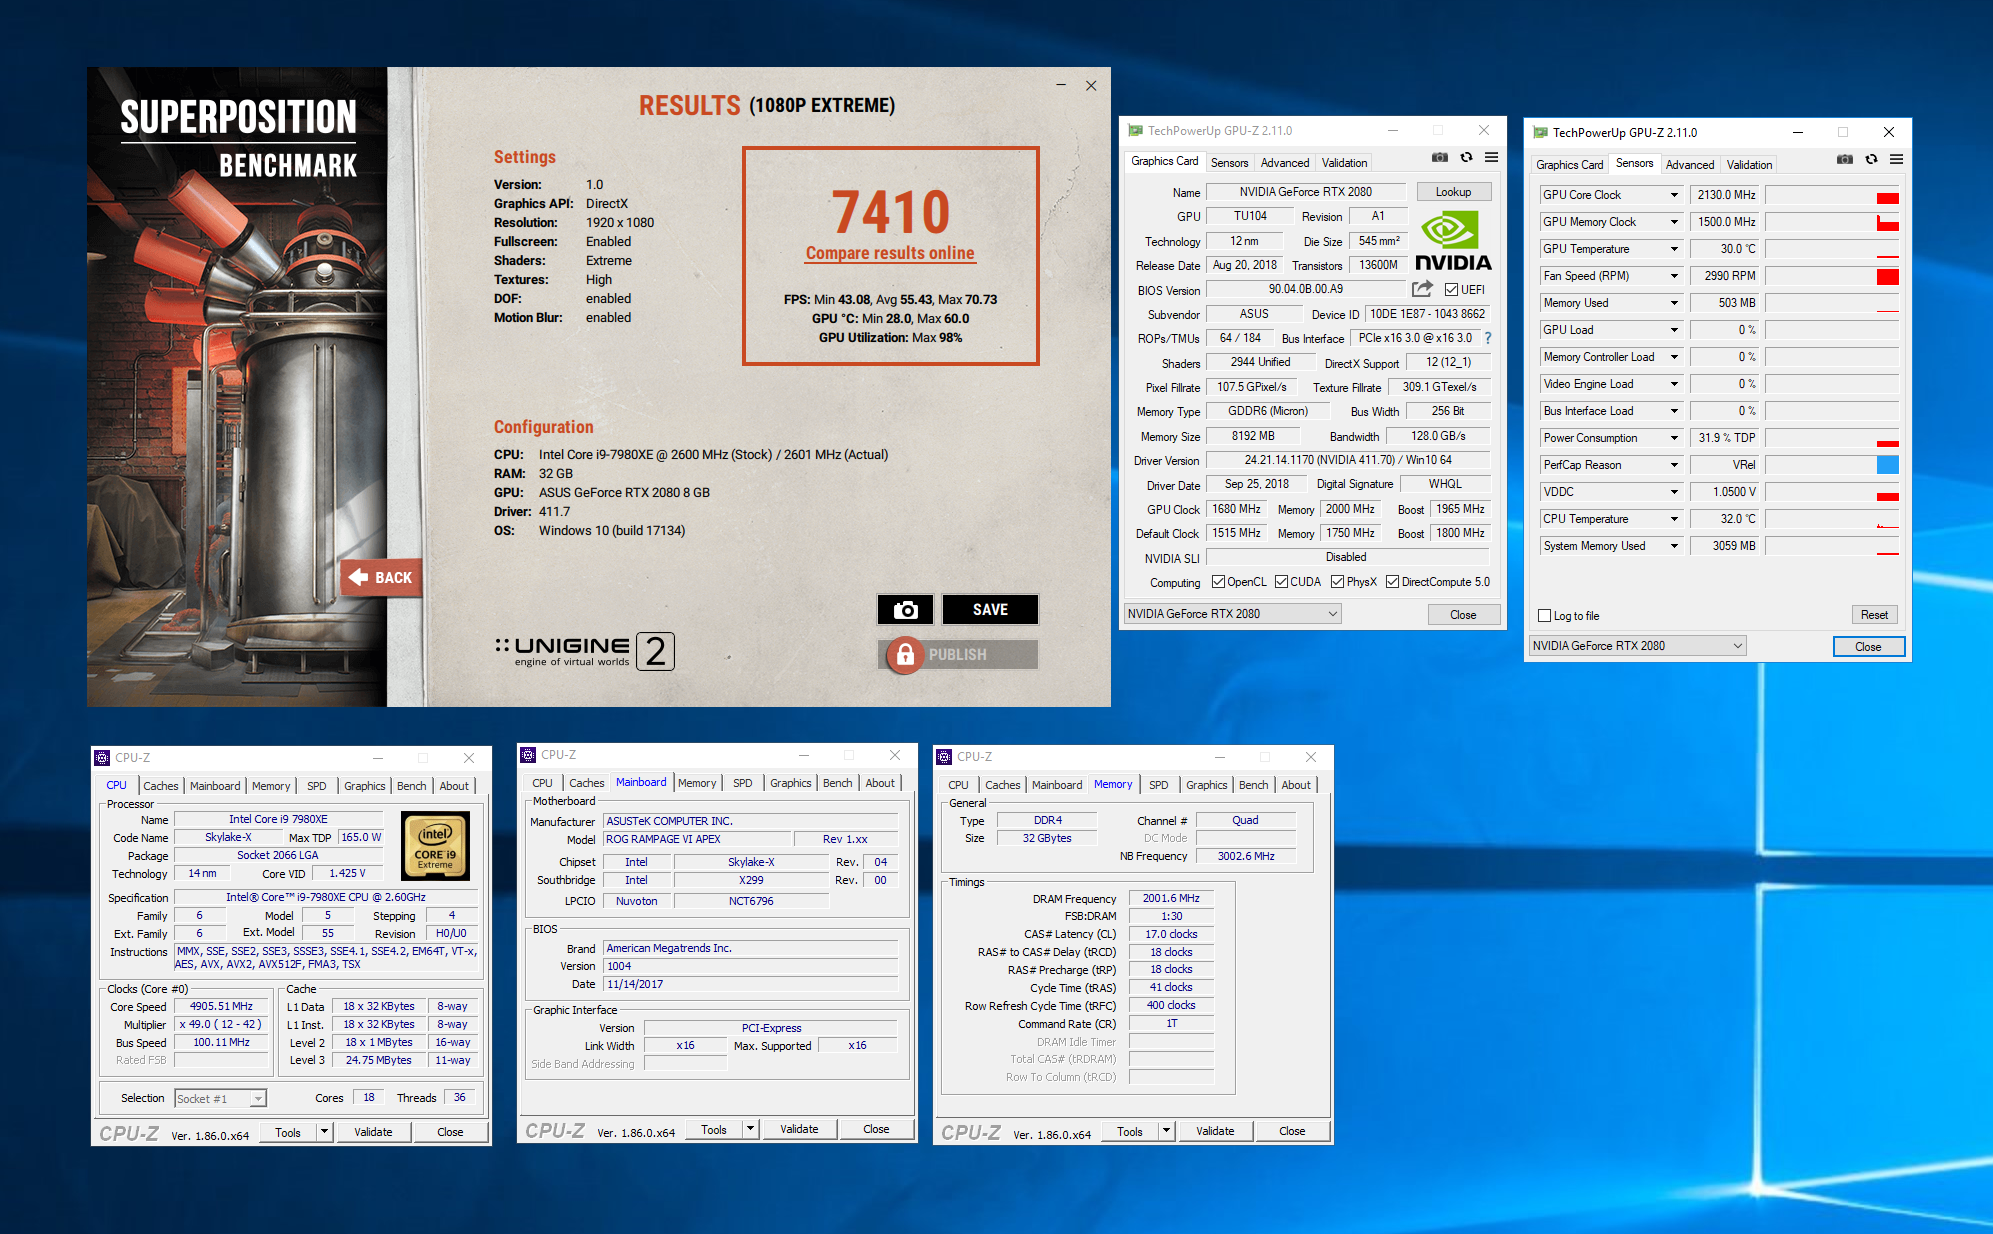Click the Fan Speed sensor graph
This screenshot has height=1234, width=1993.
pos(1831,276)
